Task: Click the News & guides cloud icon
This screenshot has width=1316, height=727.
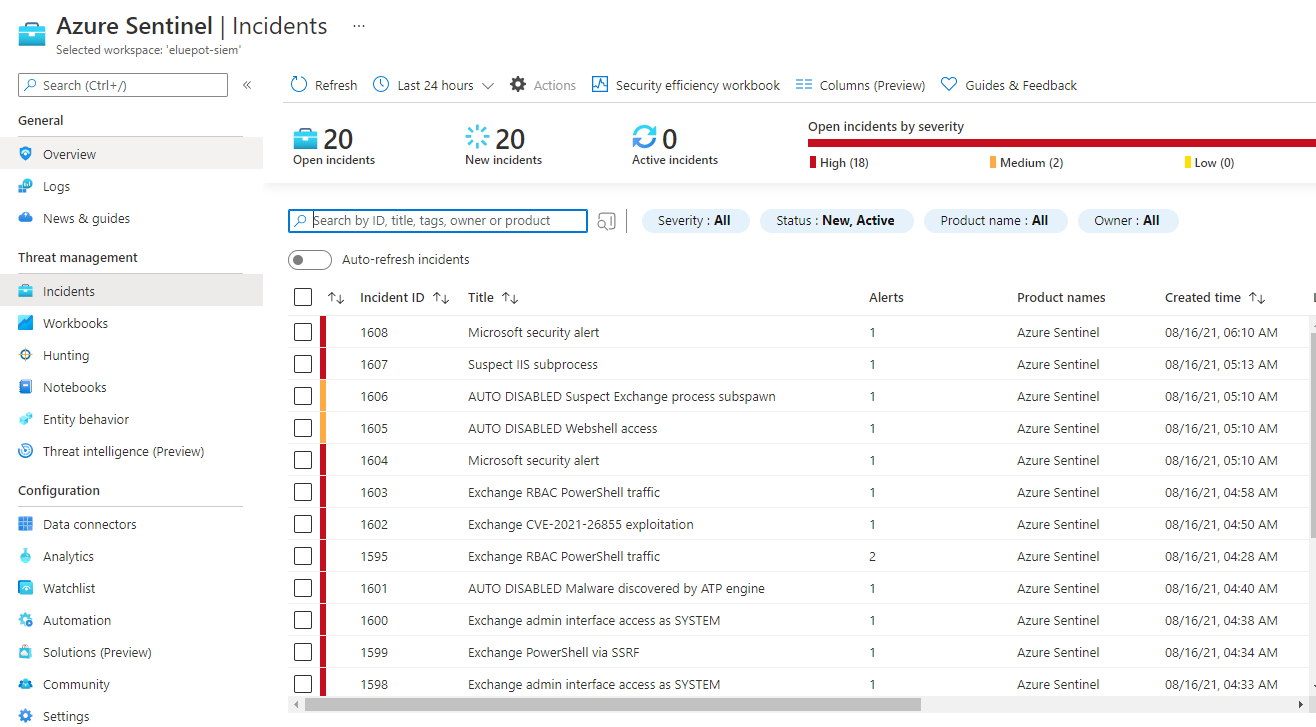Action: (x=26, y=218)
